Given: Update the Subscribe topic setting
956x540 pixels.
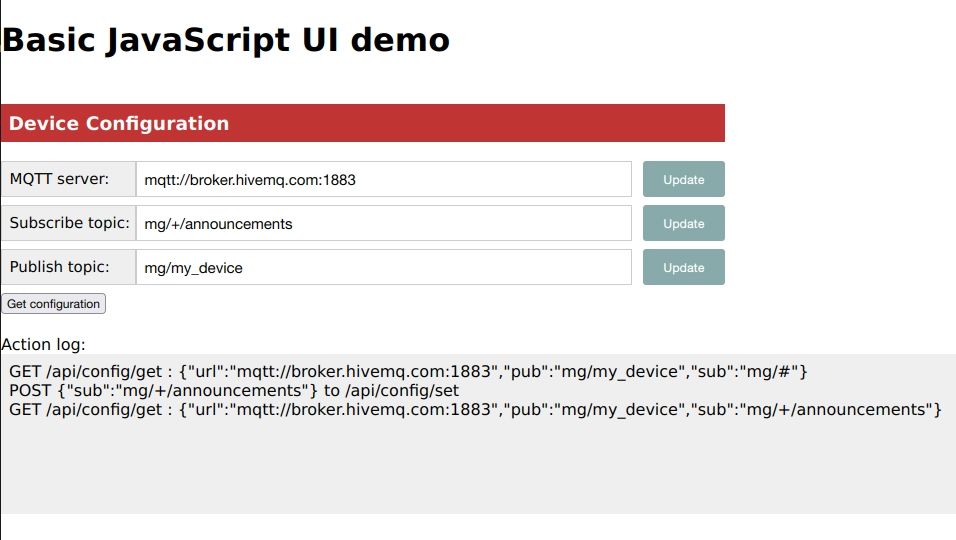Looking at the screenshot, I should (x=683, y=223).
